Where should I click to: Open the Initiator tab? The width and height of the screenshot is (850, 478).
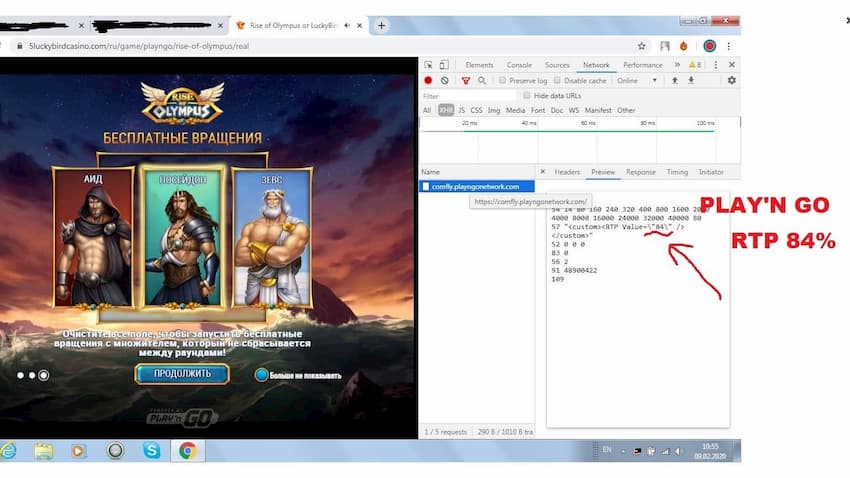[x=711, y=172]
